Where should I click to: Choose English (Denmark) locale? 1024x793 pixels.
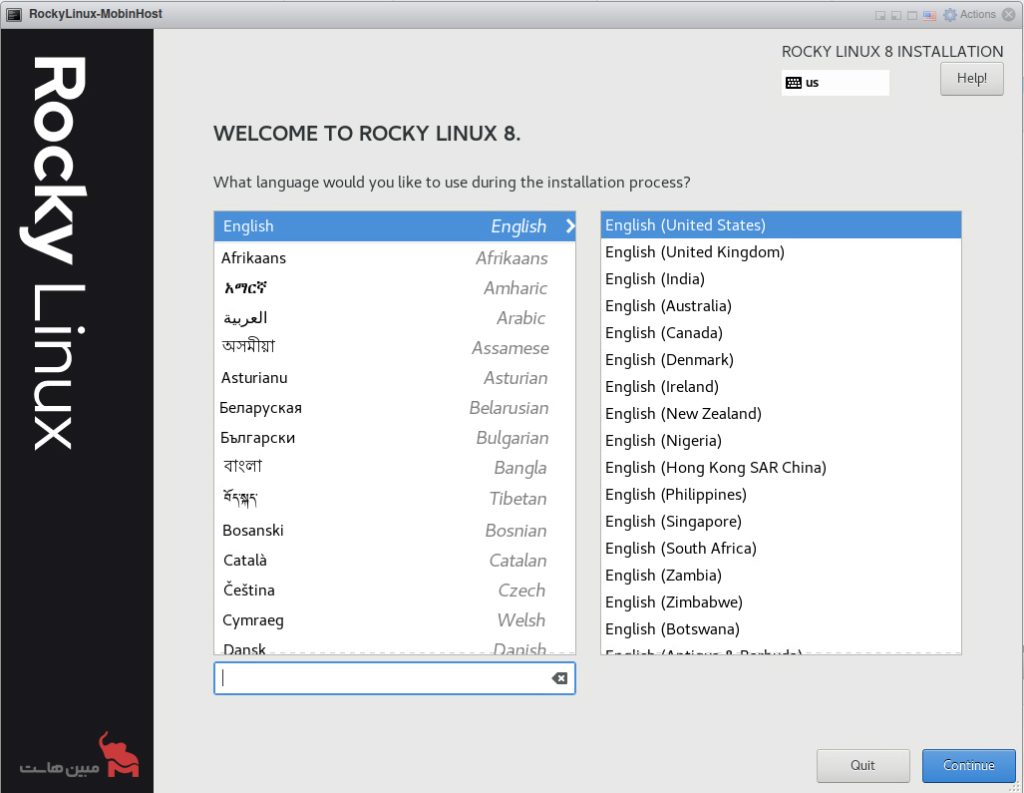click(x=780, y=360)
